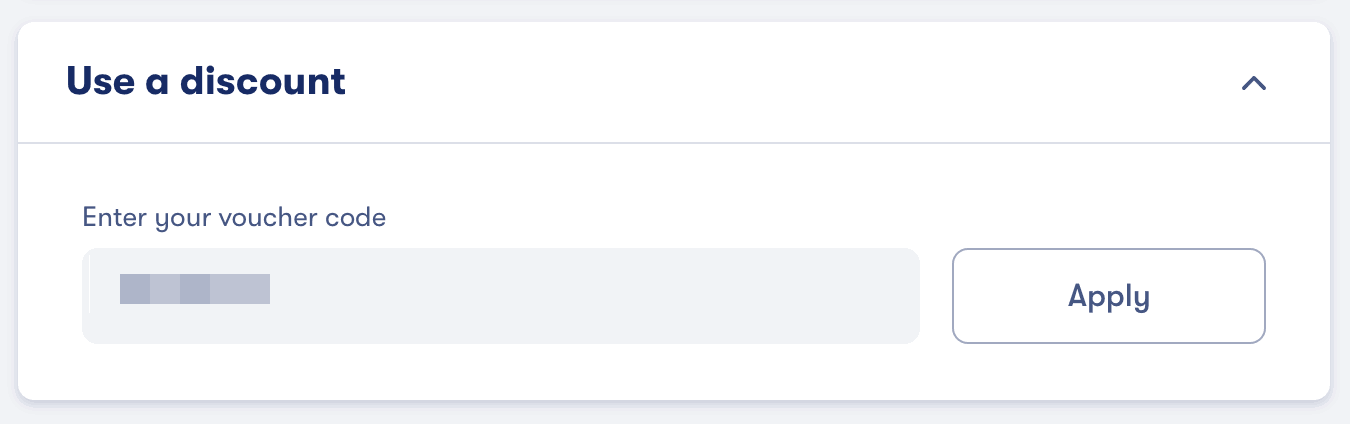Image resolution: width=1350 pixels, height=424 pixels.
Task: Click the header row of the discount card
Action: point(700,82)
